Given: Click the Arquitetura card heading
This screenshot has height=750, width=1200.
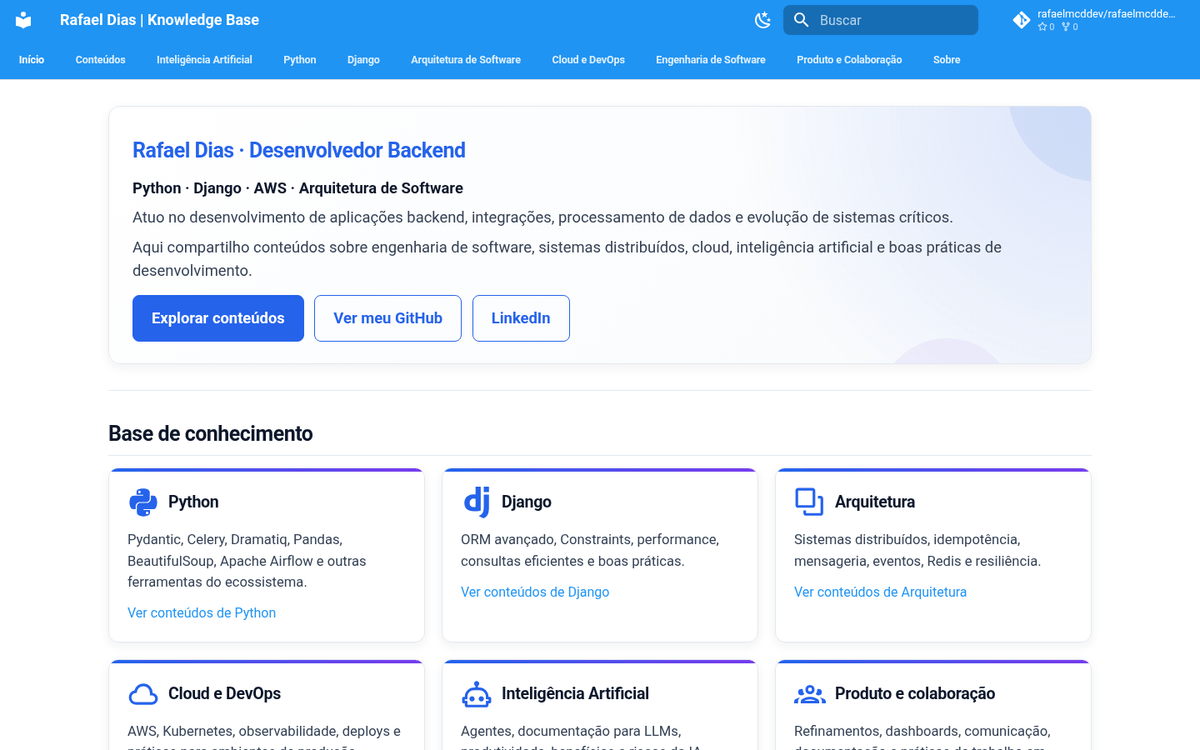Looking at the screenshot, I should point(875,502).
